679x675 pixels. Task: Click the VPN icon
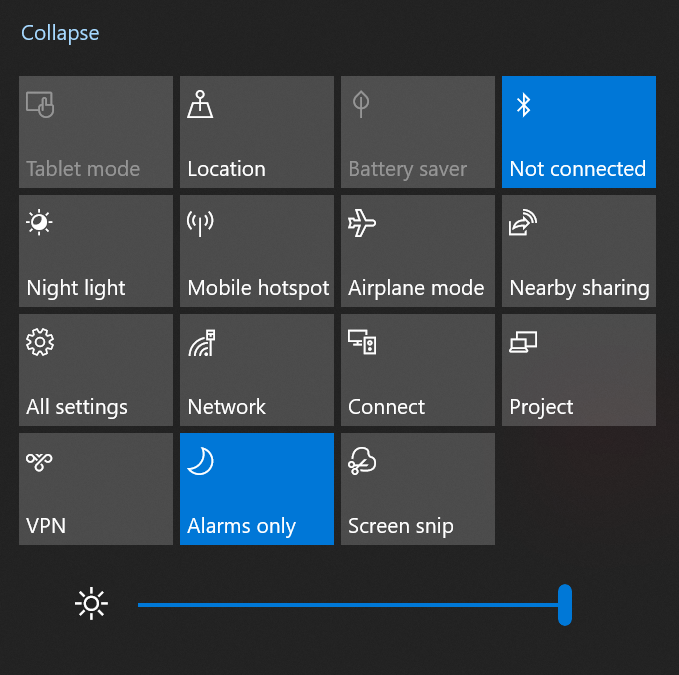coord(40,461)
